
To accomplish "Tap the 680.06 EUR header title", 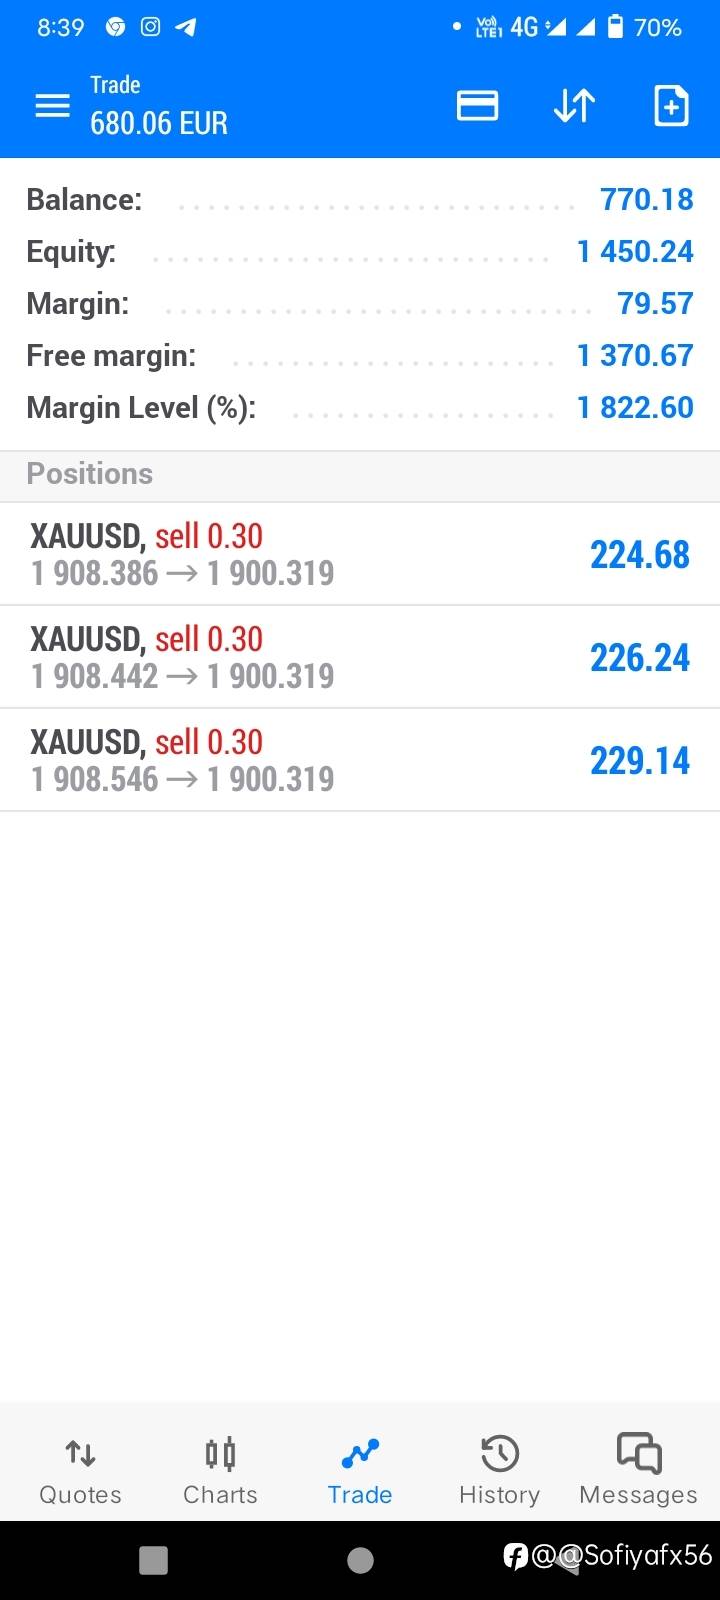I will tap(159, 123).
